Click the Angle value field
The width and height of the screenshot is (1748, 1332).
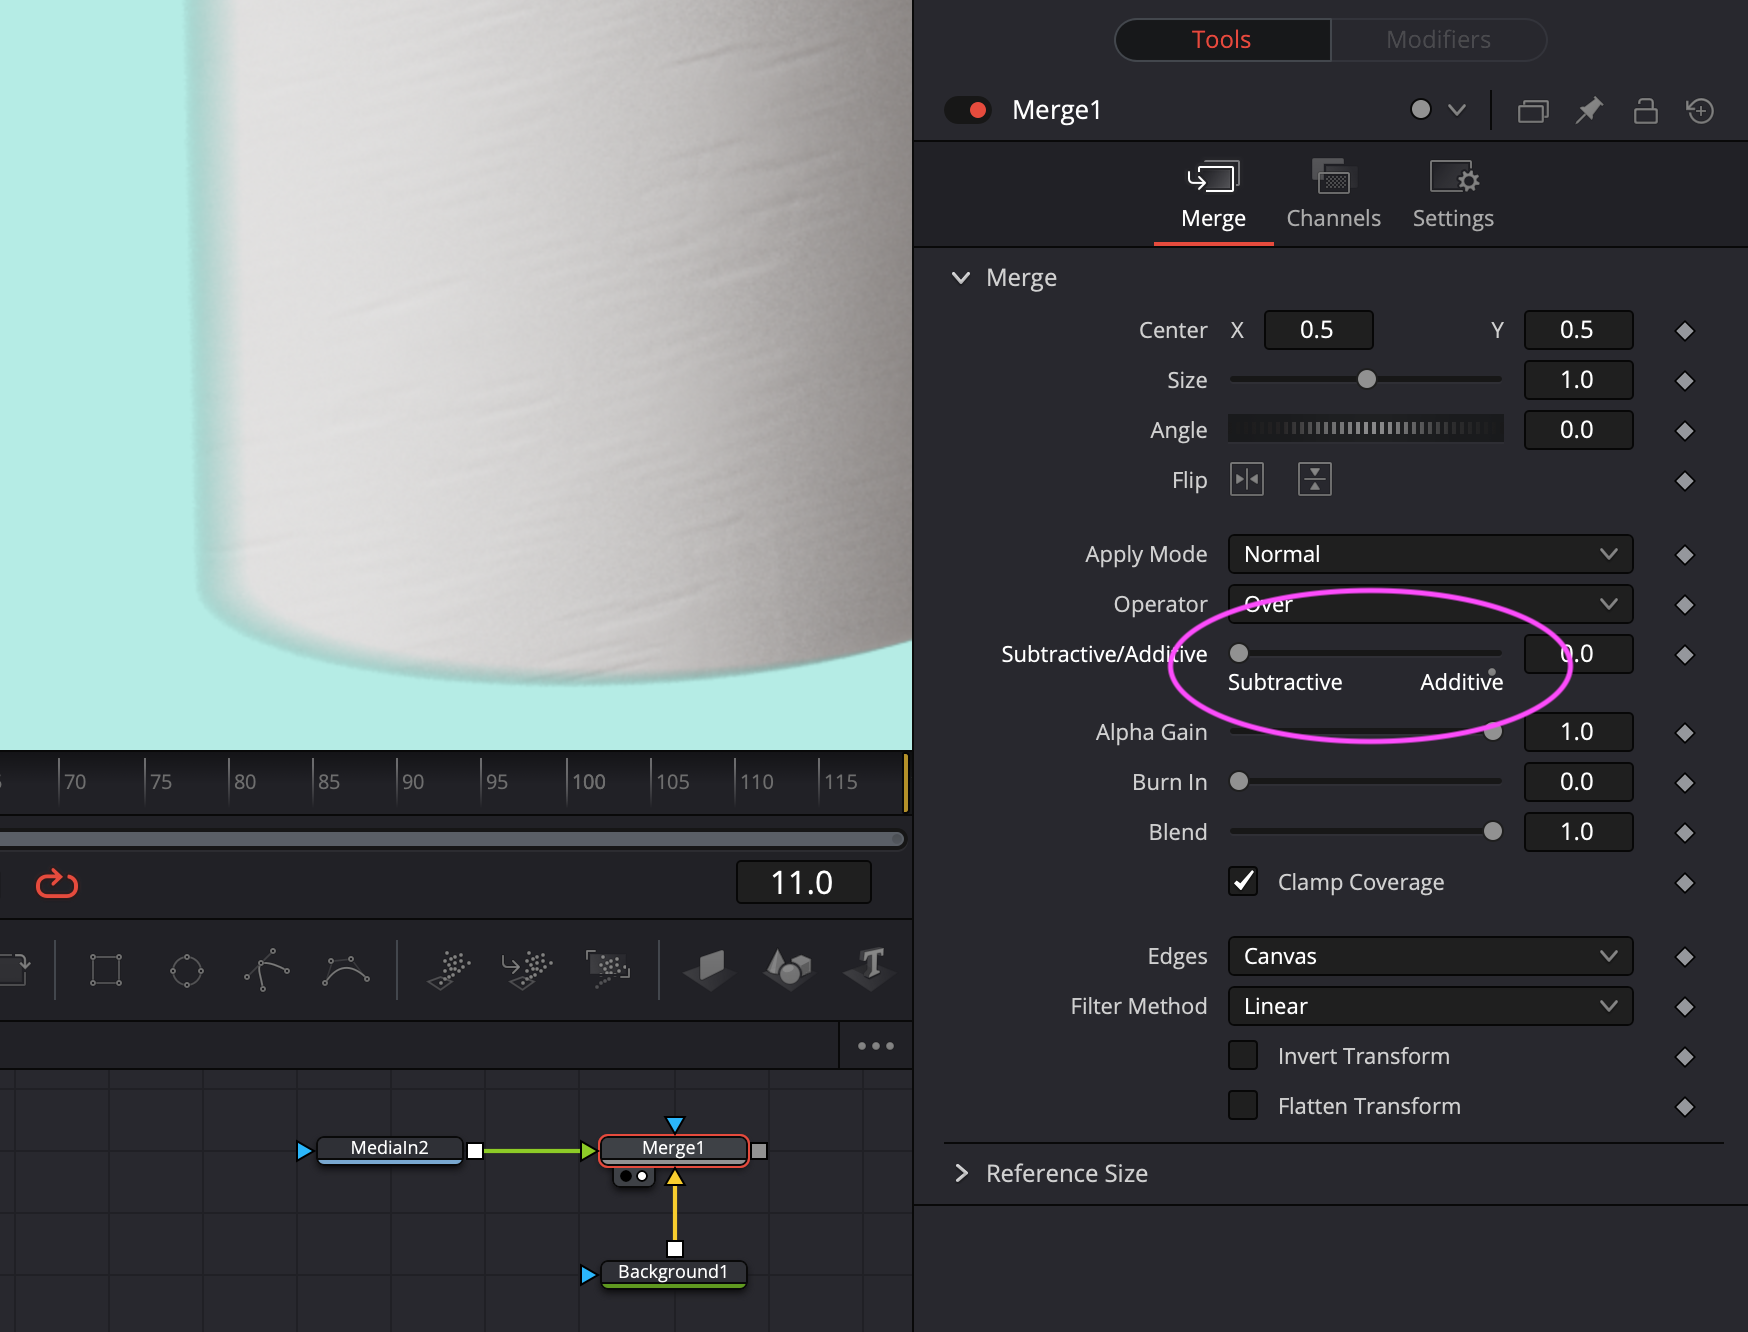[x=1578, y=430]
